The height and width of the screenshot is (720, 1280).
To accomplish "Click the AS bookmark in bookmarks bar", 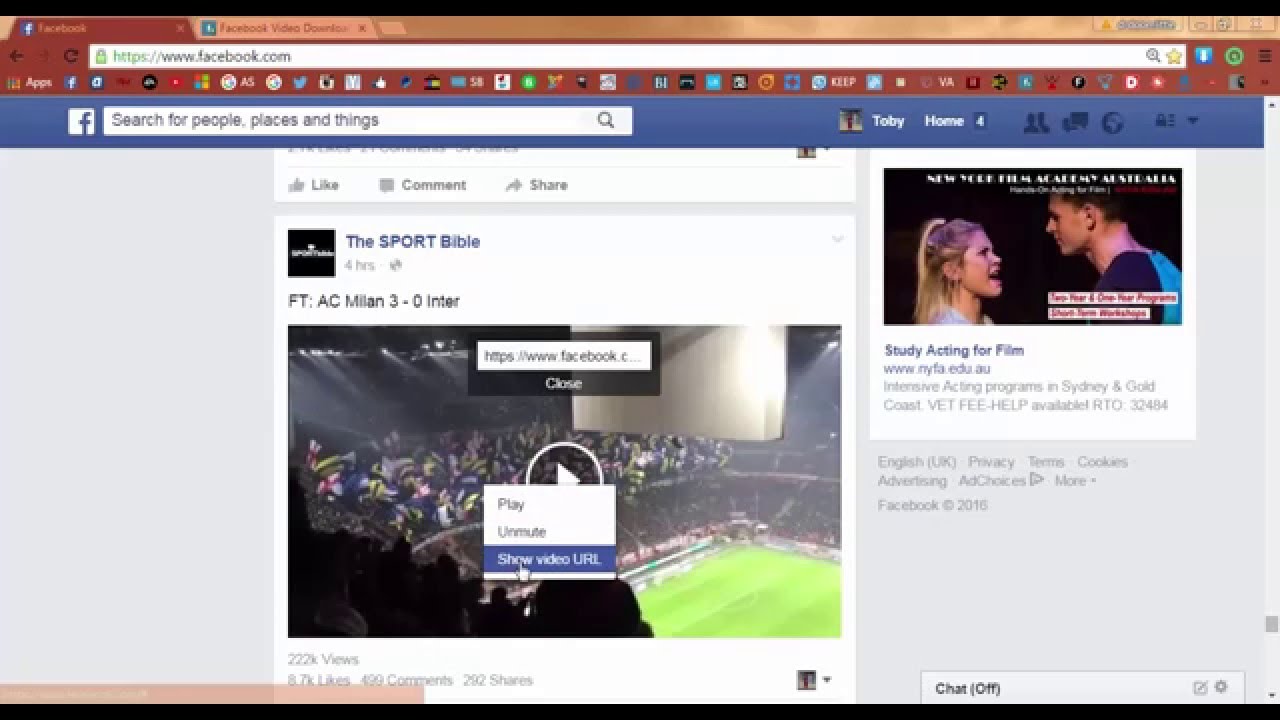I will click(x=237, y=82).
